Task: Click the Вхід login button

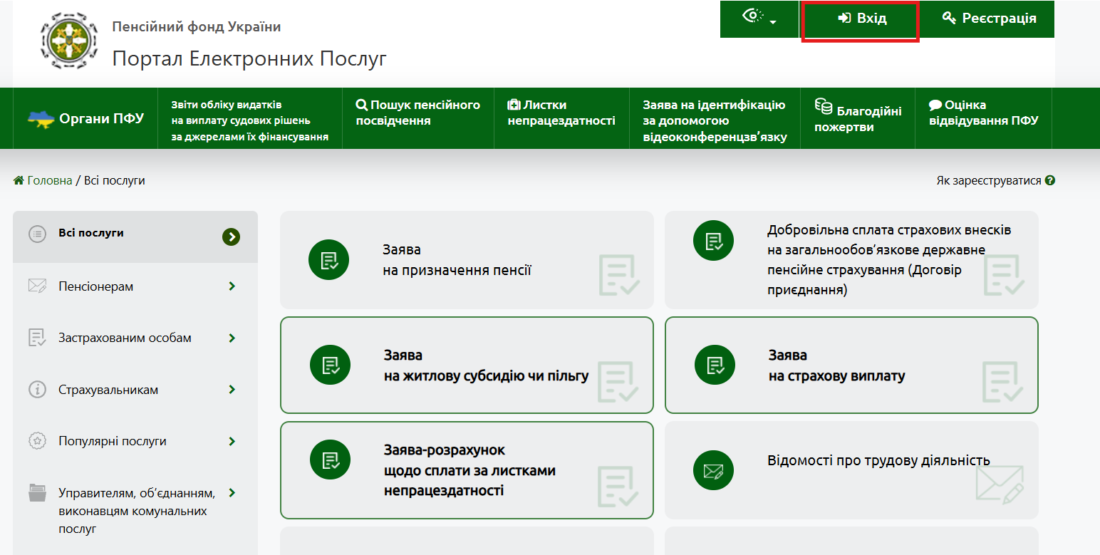Action: (861, 18)
